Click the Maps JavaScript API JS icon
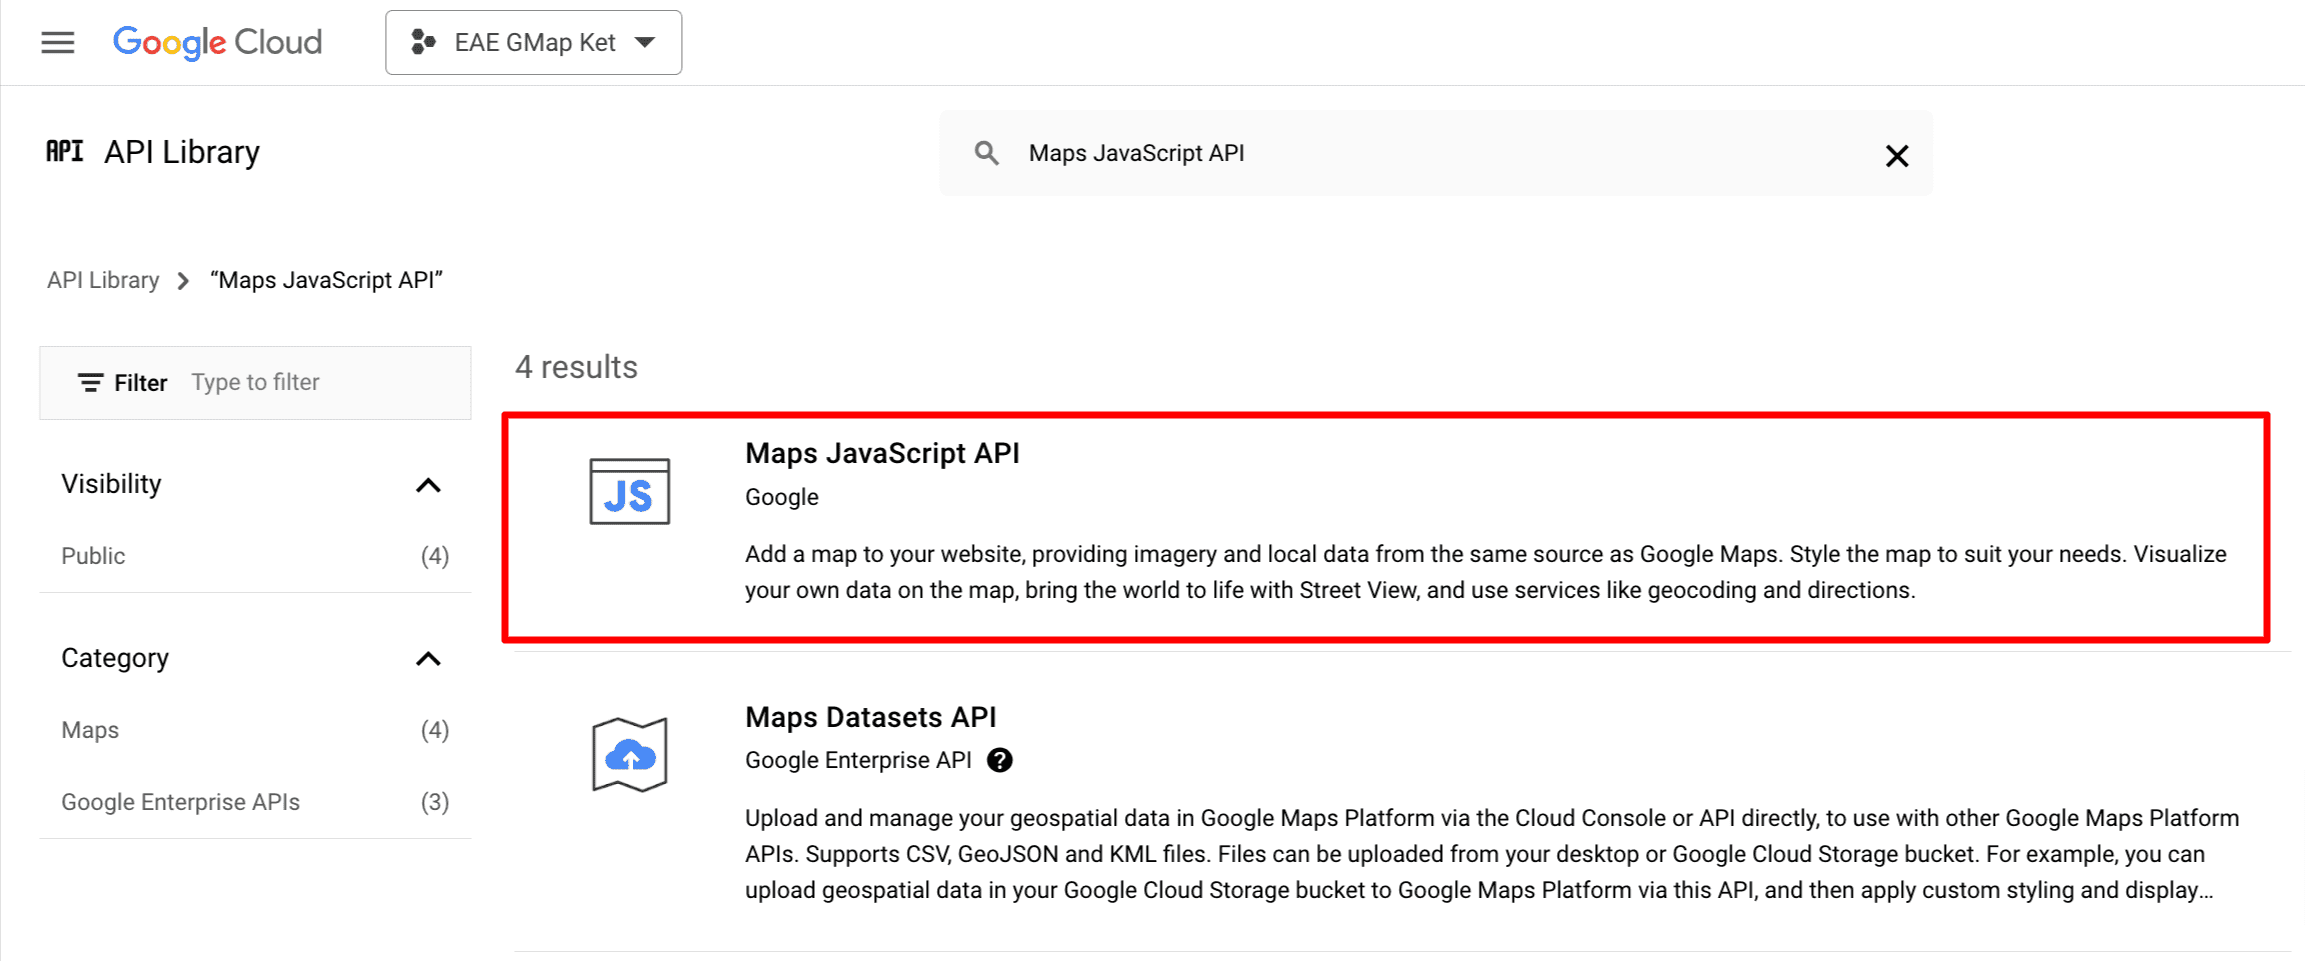 tap(629, 491)
